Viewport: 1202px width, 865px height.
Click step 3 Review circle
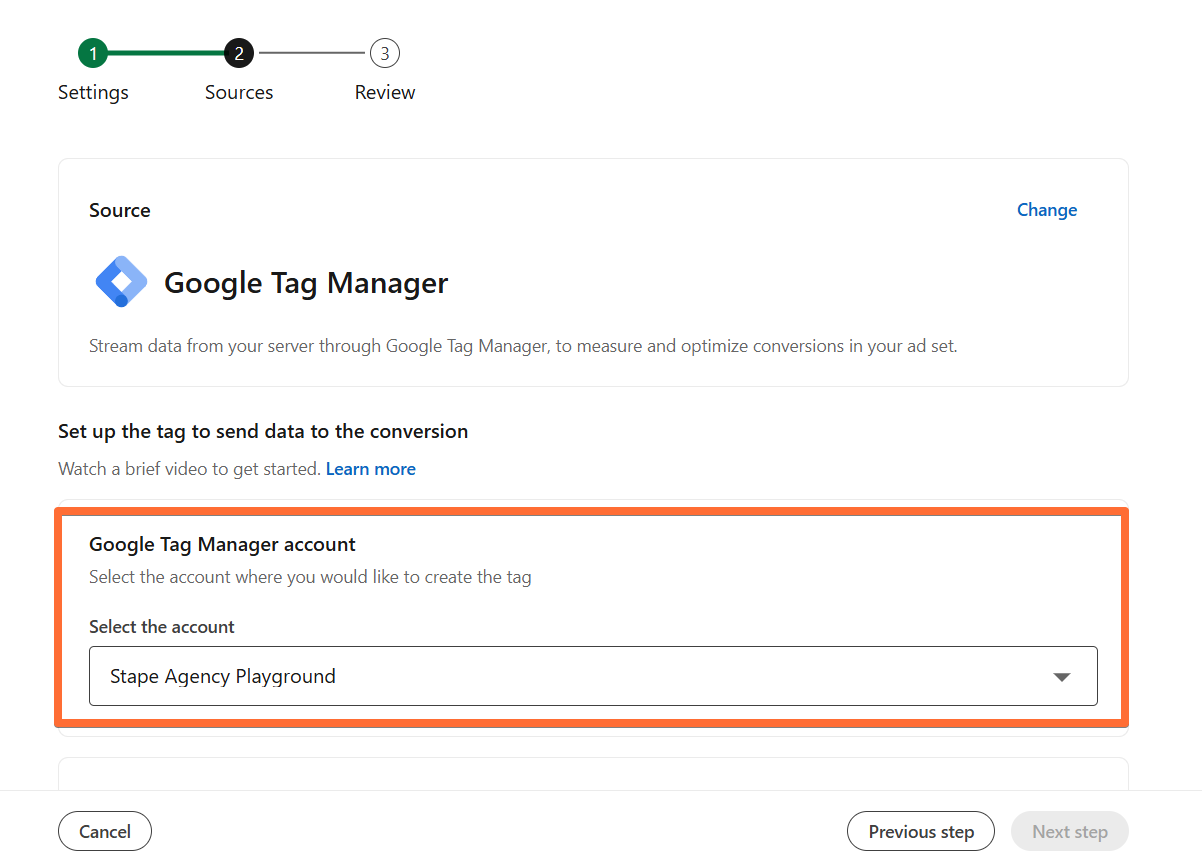pos(385,53)
